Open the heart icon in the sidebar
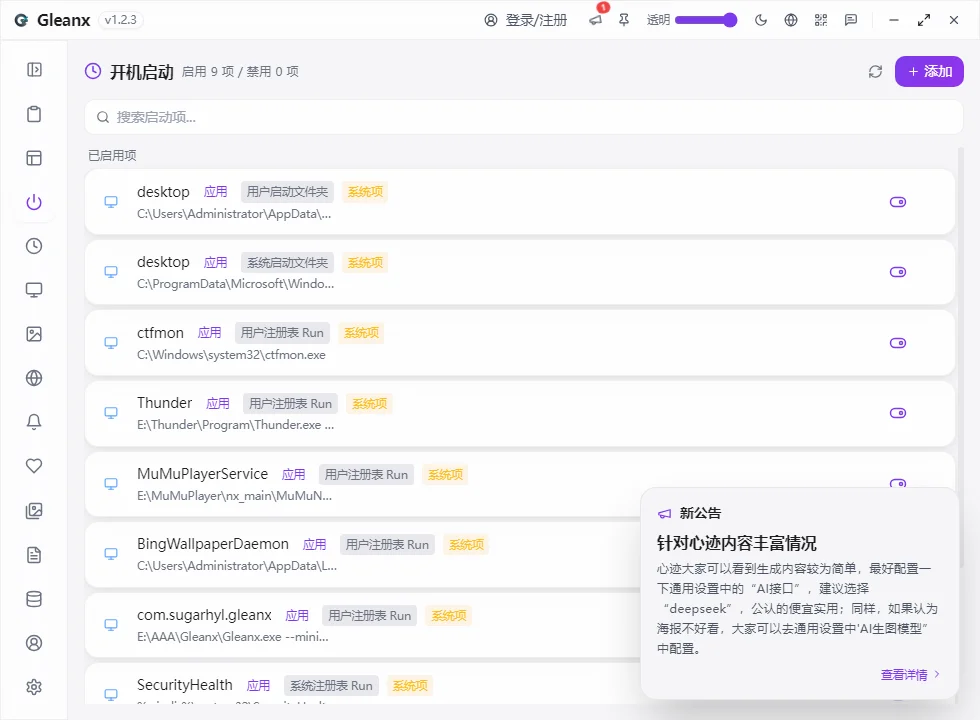The width and height of the screenshot is (980, 720). click(x=34, y=466)
